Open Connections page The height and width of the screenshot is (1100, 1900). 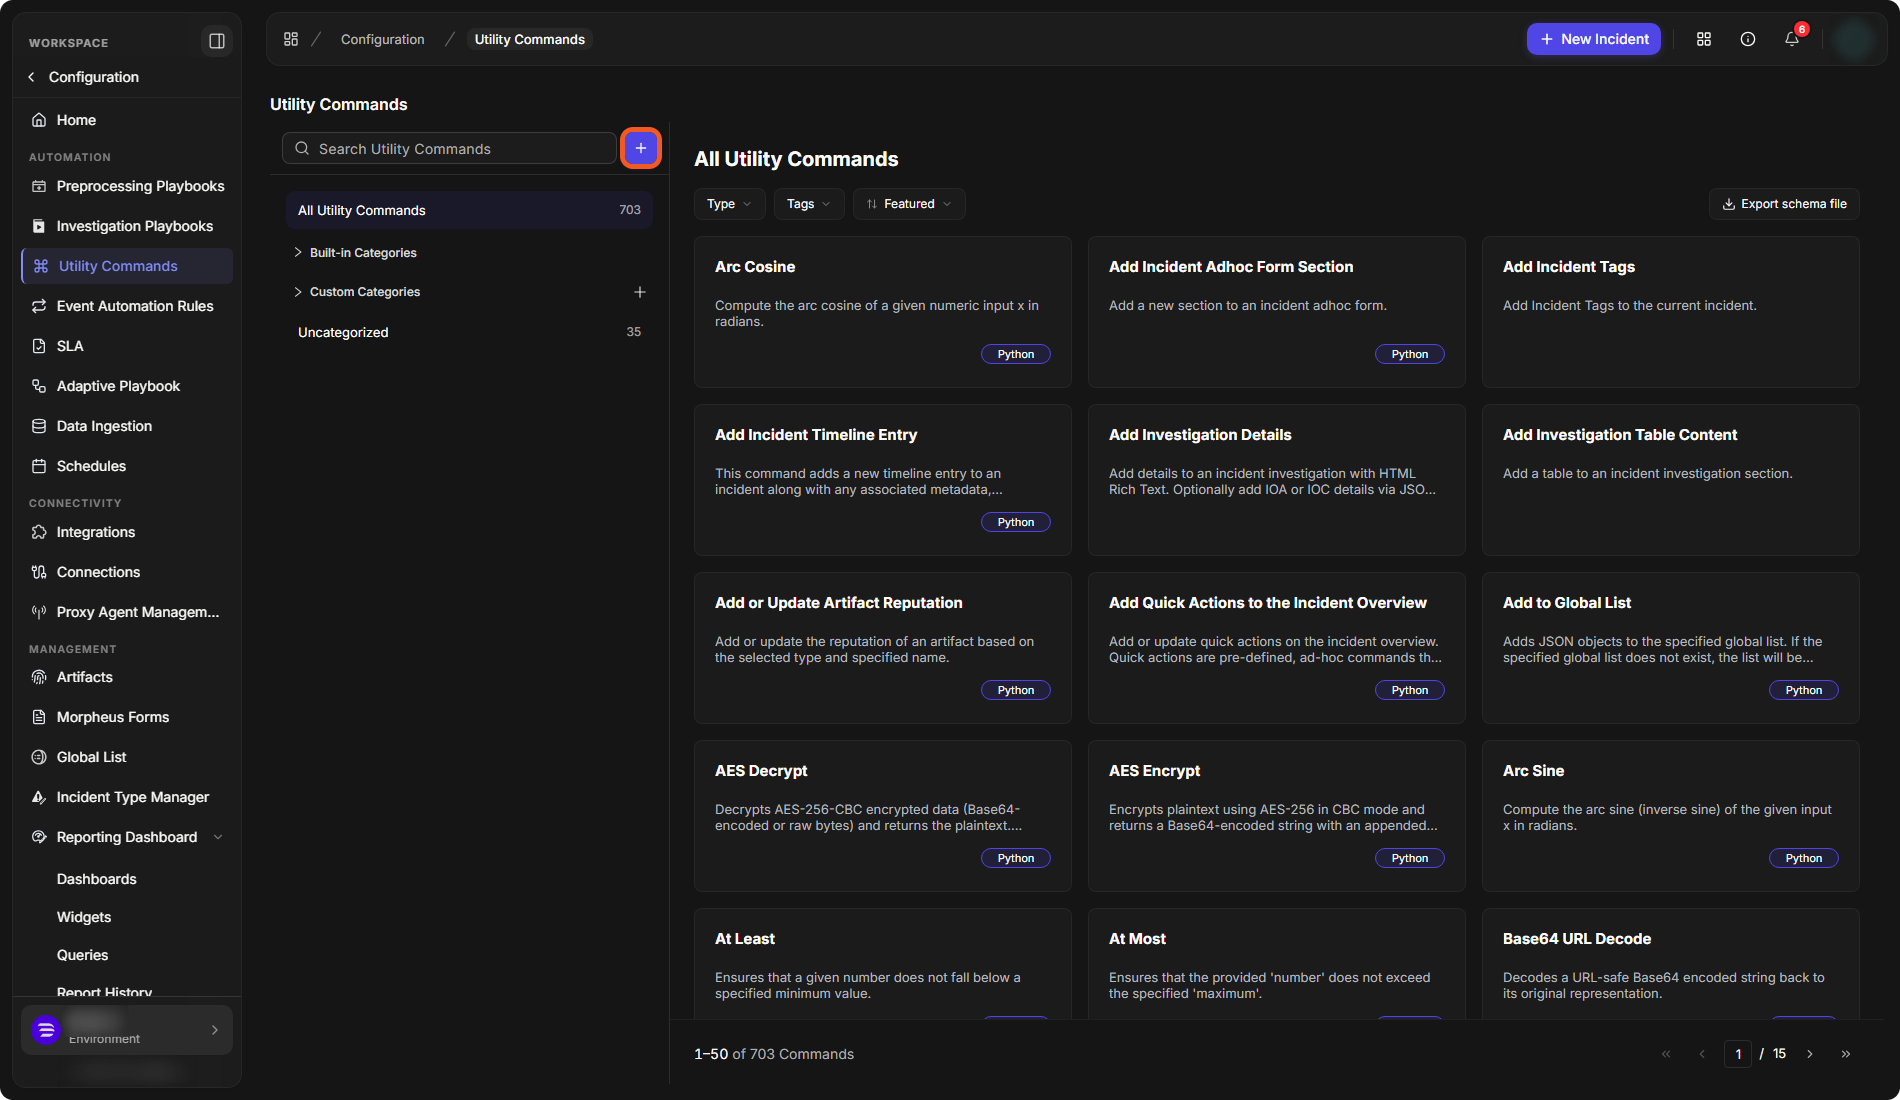pyautogui.click(x=127, y=572)
